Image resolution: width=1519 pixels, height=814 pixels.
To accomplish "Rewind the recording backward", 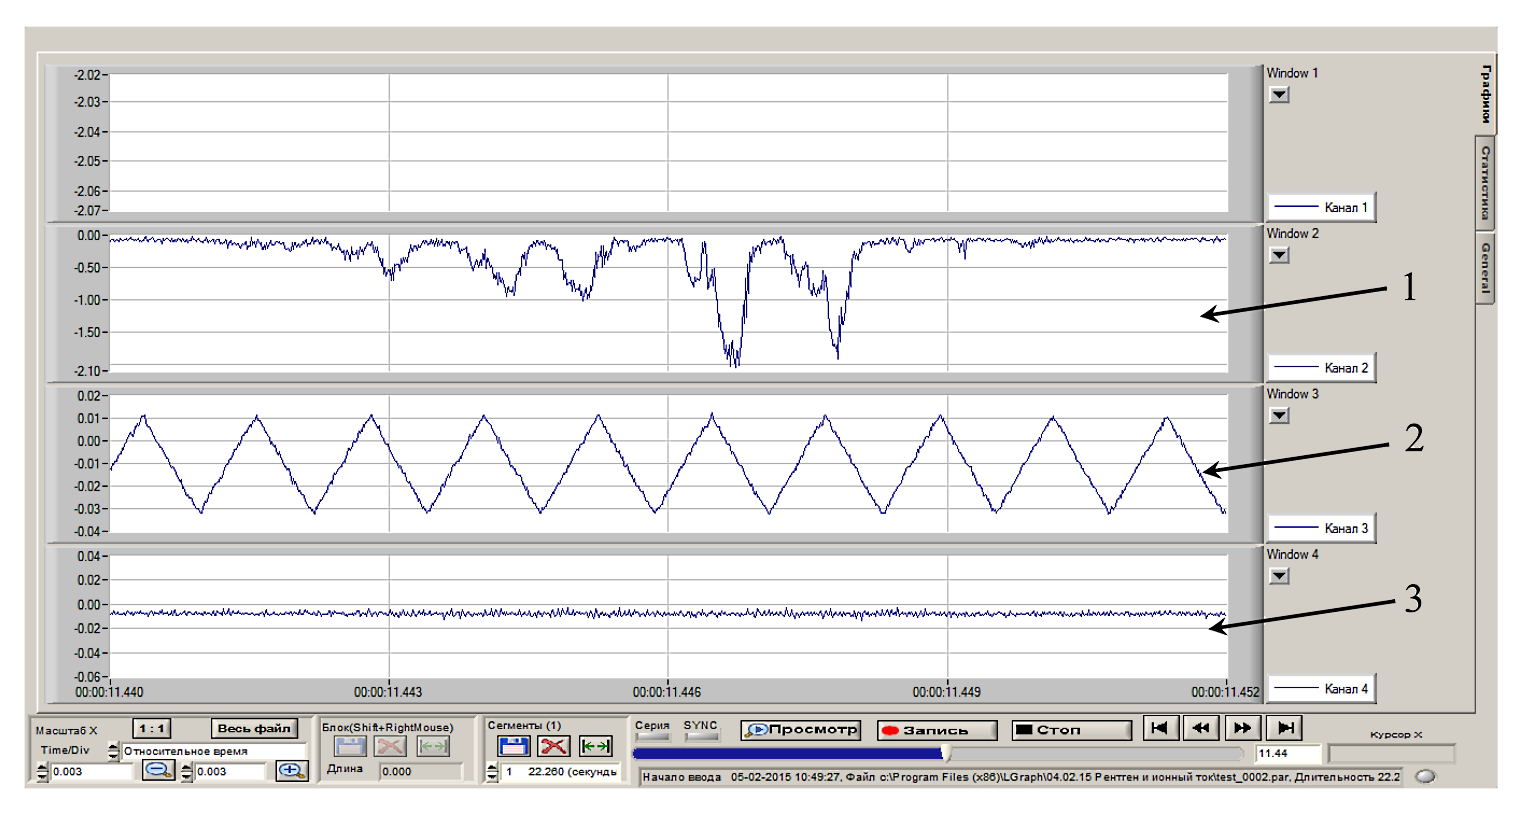I will [1201, 728].
